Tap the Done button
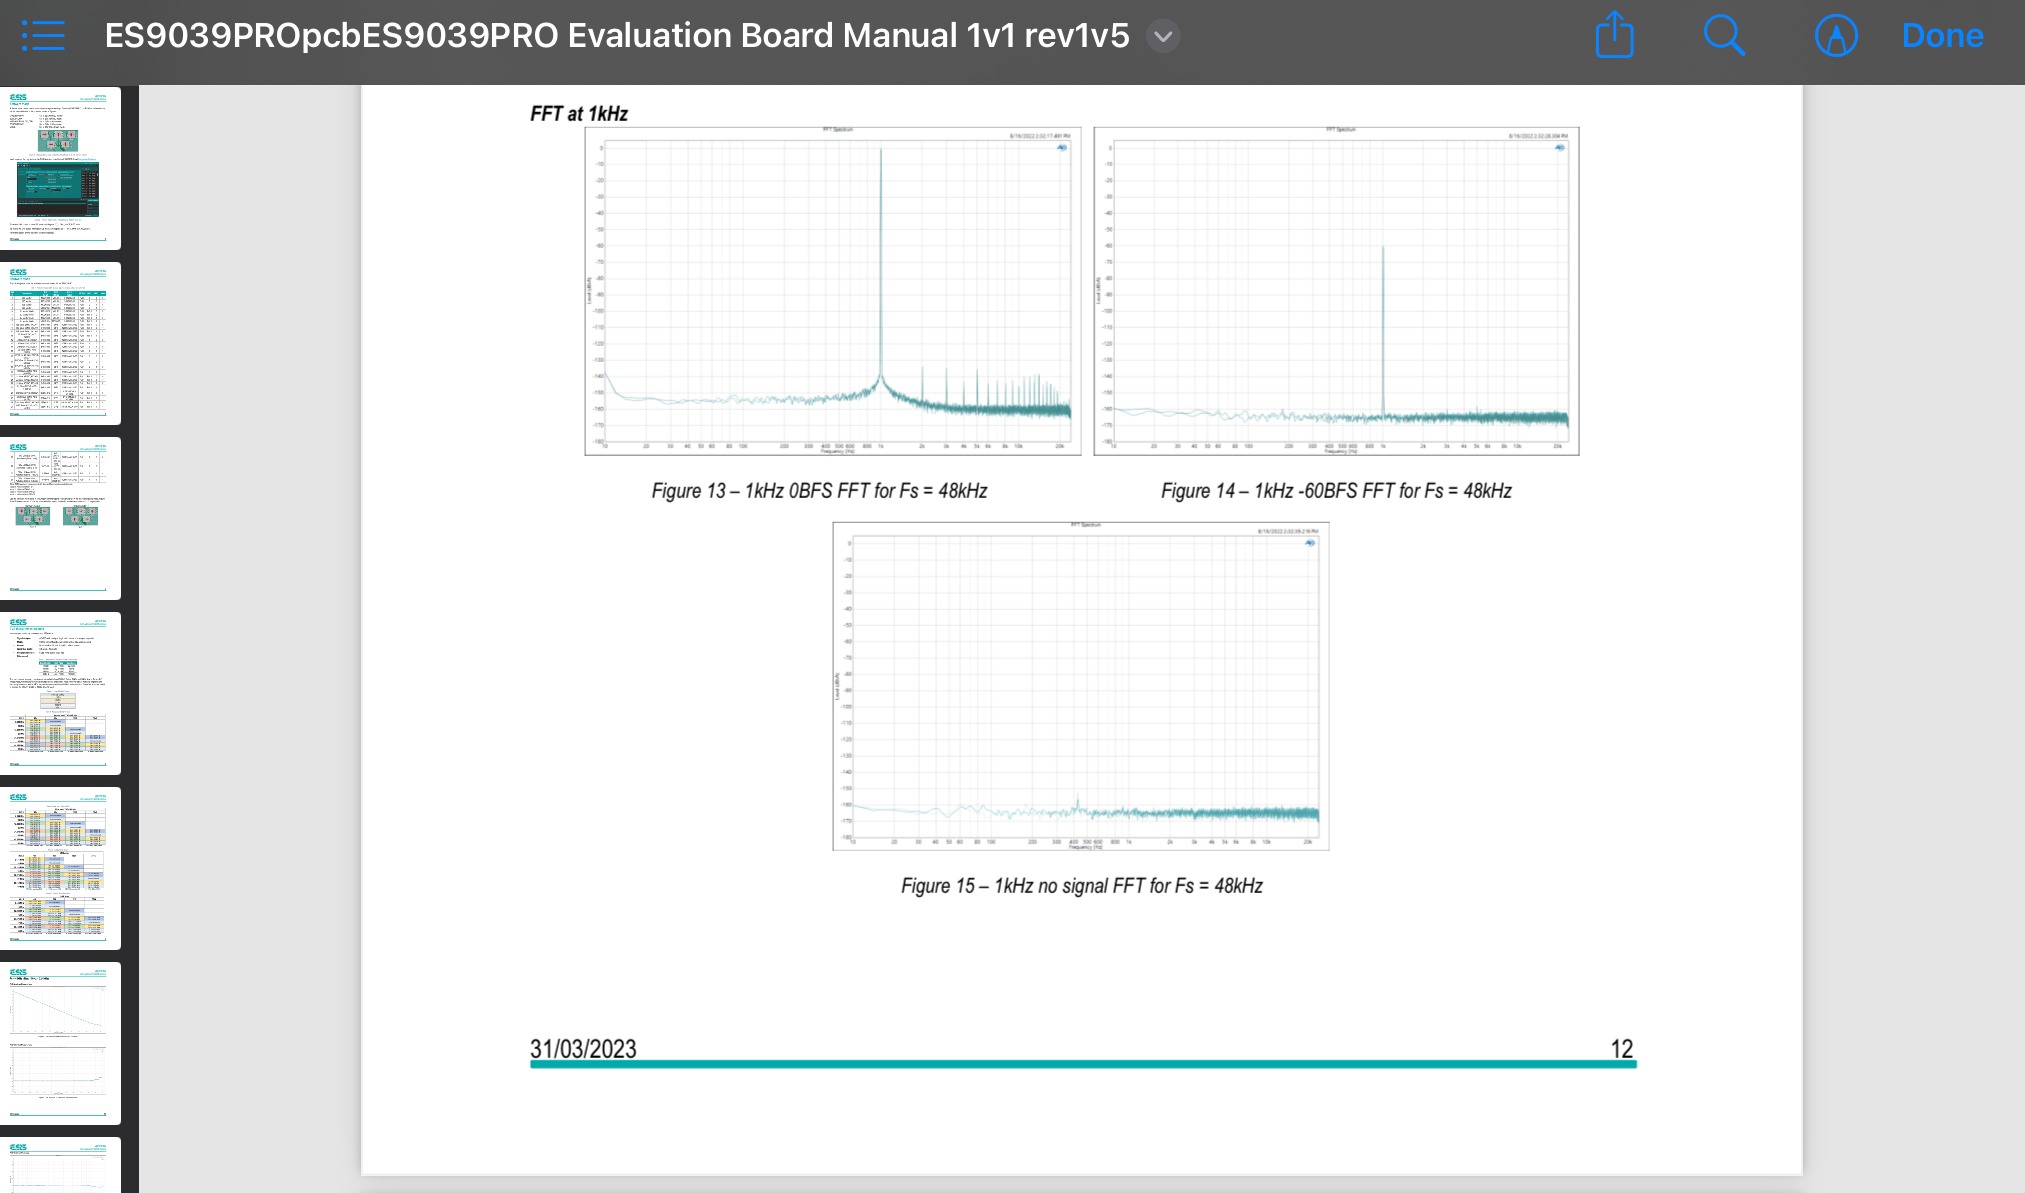The height and width of the screenshot is (1193, 2025). (1942, 36)
